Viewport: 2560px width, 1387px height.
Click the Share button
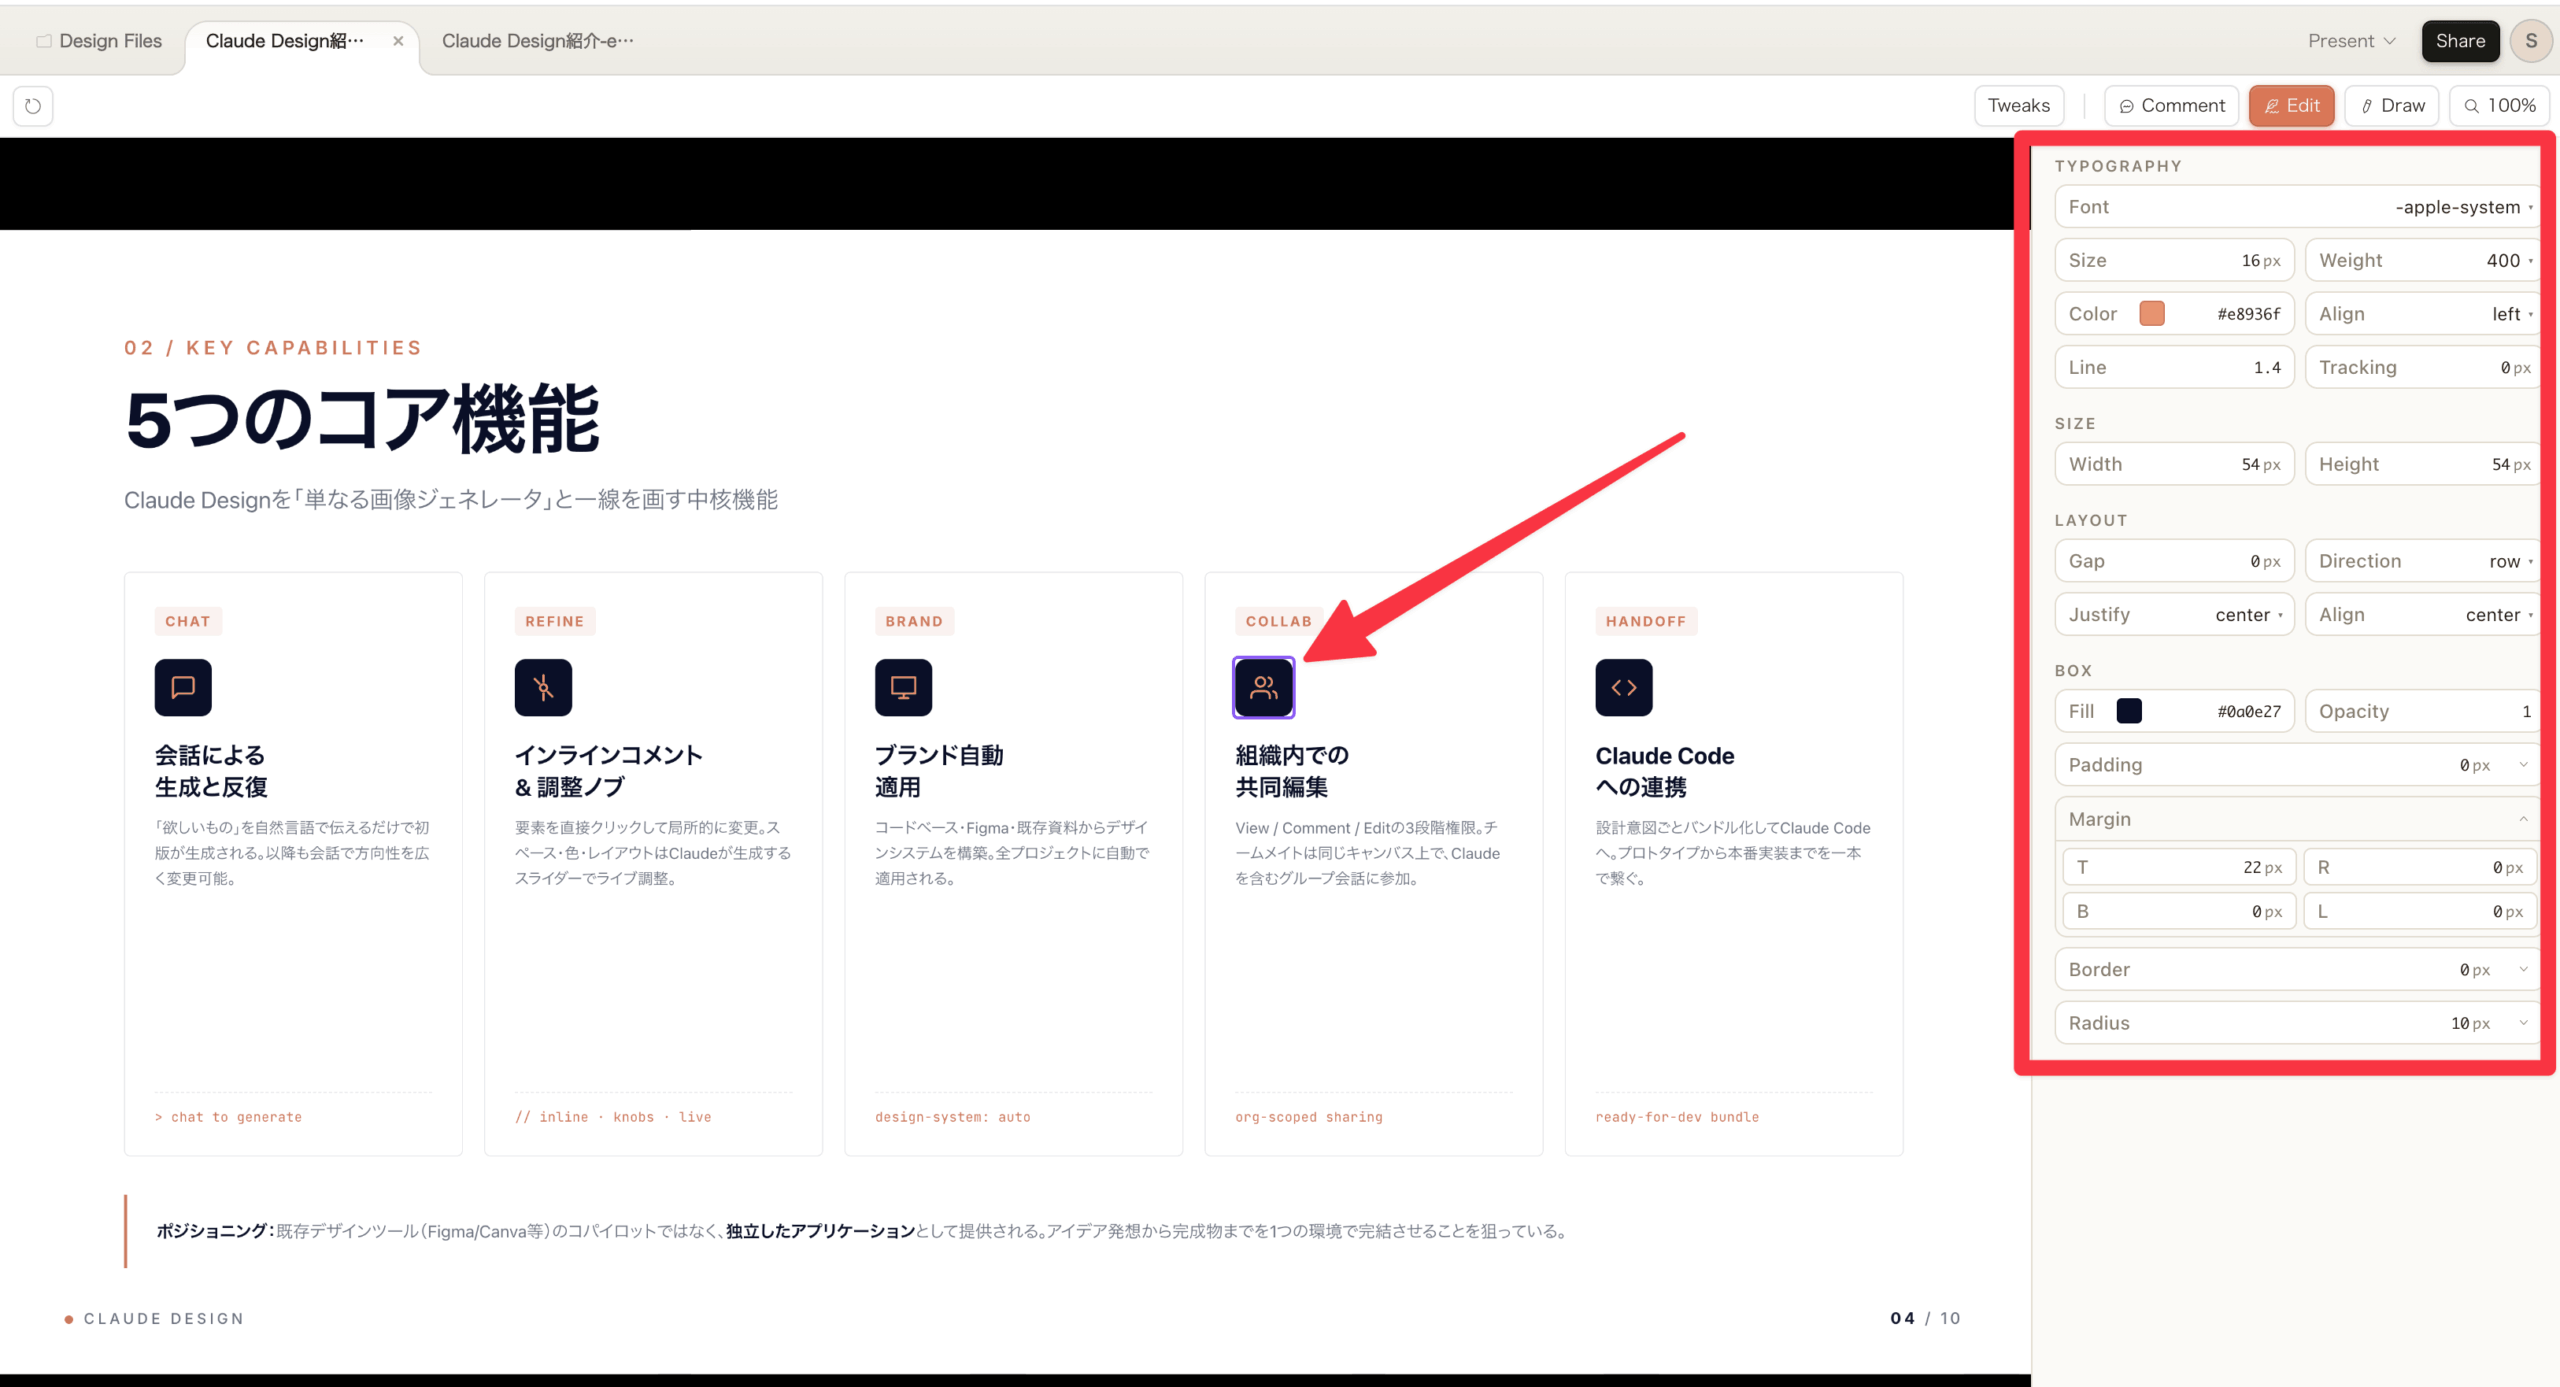(2460, 41)
